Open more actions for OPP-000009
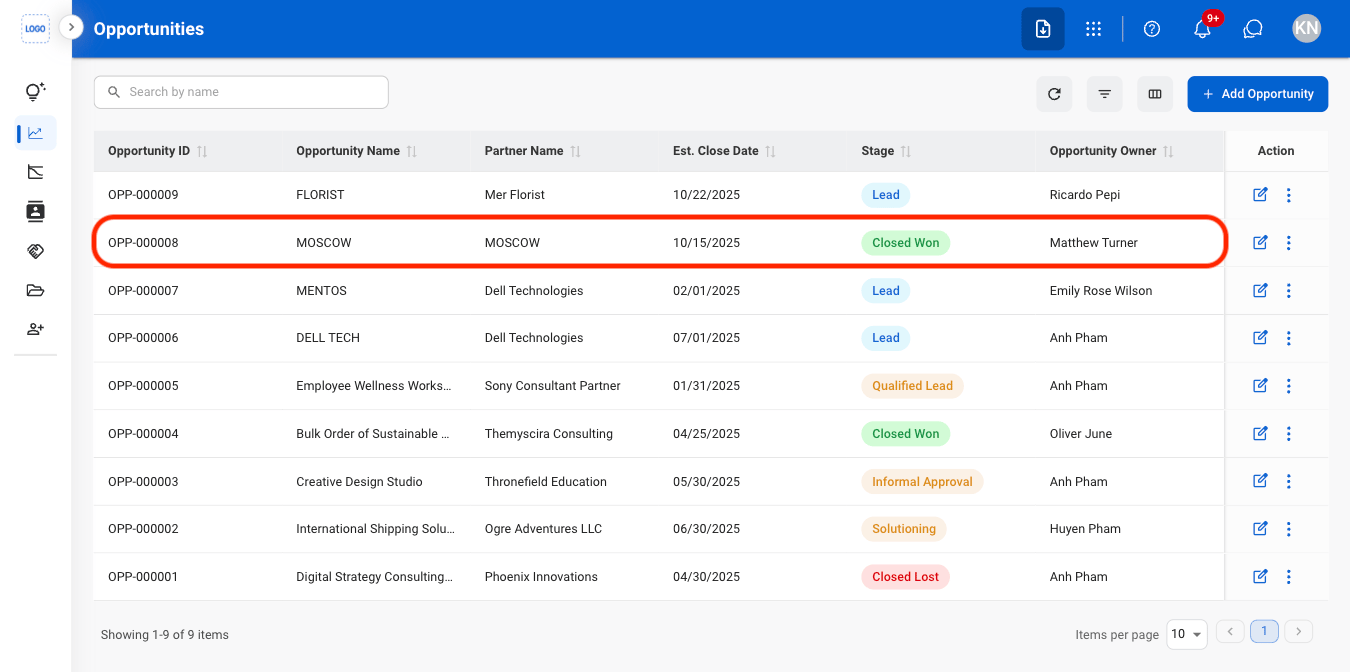 1288,195
